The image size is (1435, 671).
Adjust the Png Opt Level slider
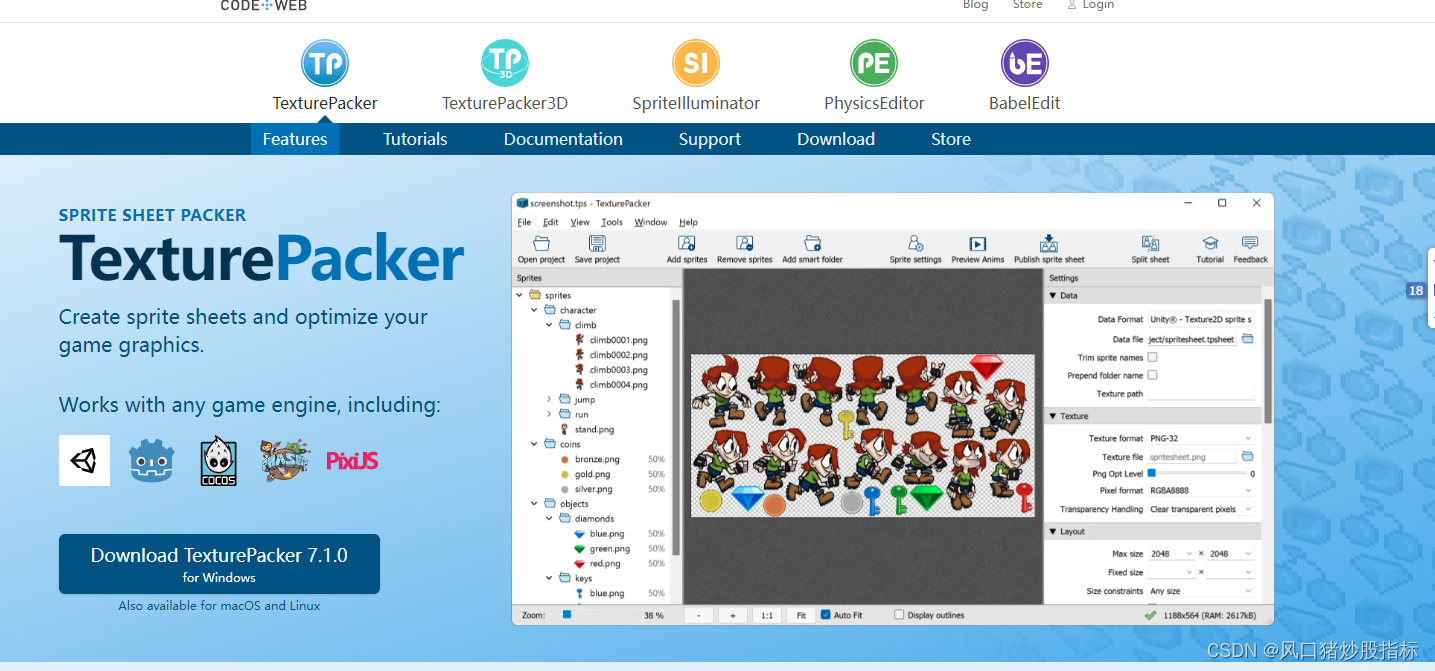pyautogui.click(x=1151, y=473)
